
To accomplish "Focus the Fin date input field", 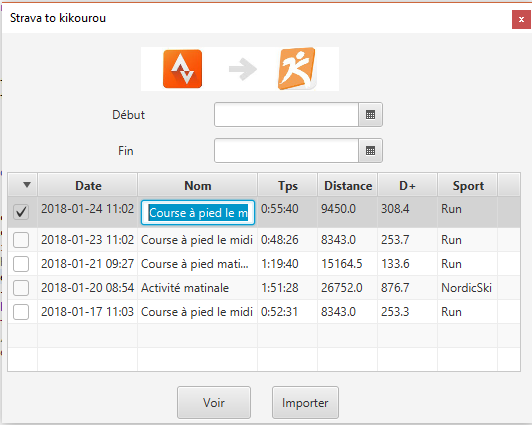I will tap(286, 151).
